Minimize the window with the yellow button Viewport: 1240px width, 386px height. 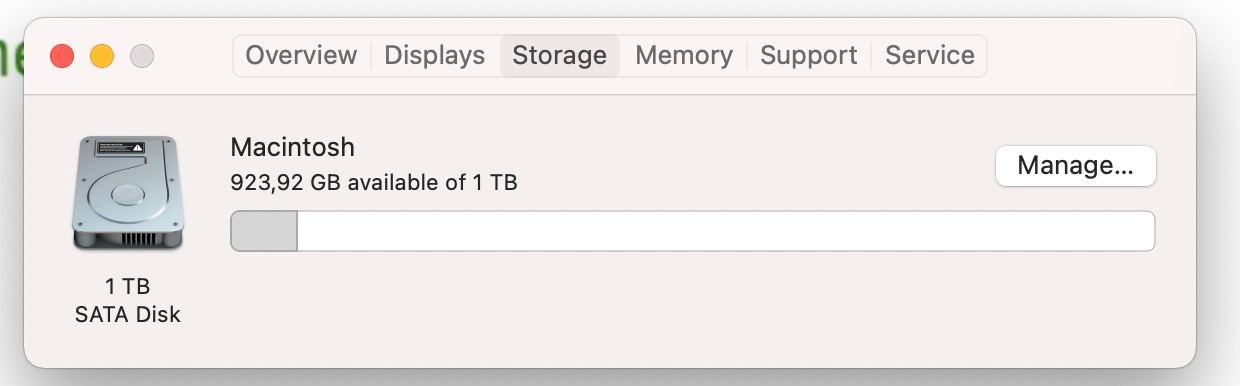pos(102,56)
